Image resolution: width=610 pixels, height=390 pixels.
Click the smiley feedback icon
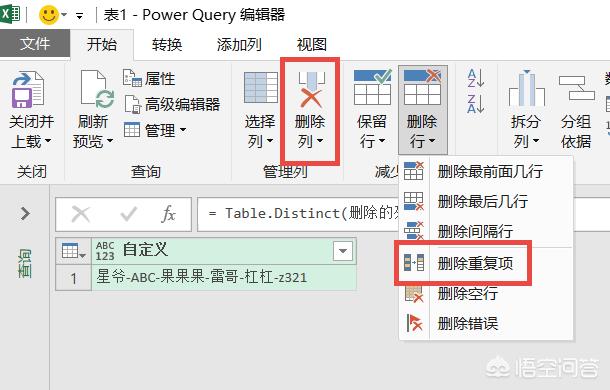point(49,15)
